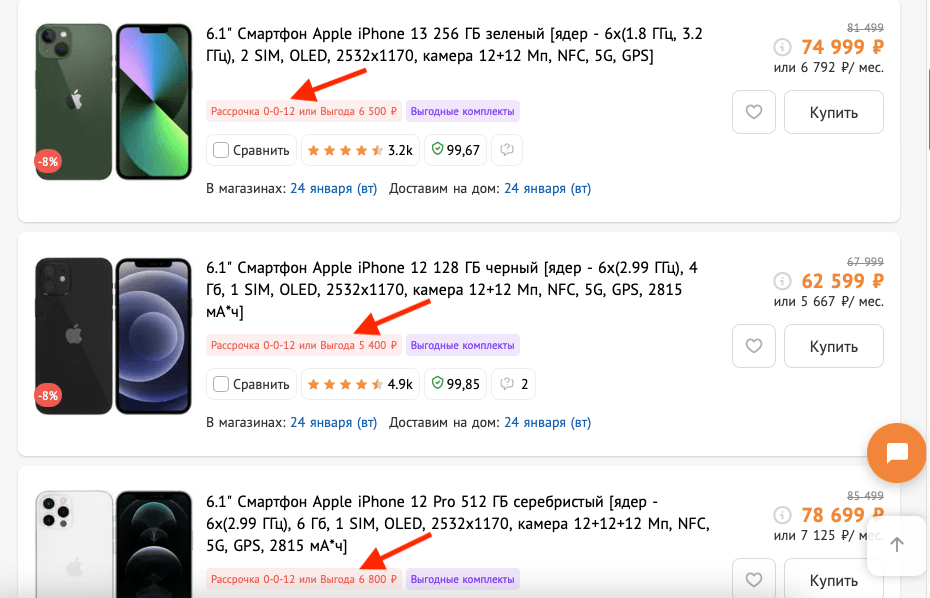The width and height of the screenshot is (930, 598).
Task: Click reliability shield rating 99,85
Action: (456, 384)
